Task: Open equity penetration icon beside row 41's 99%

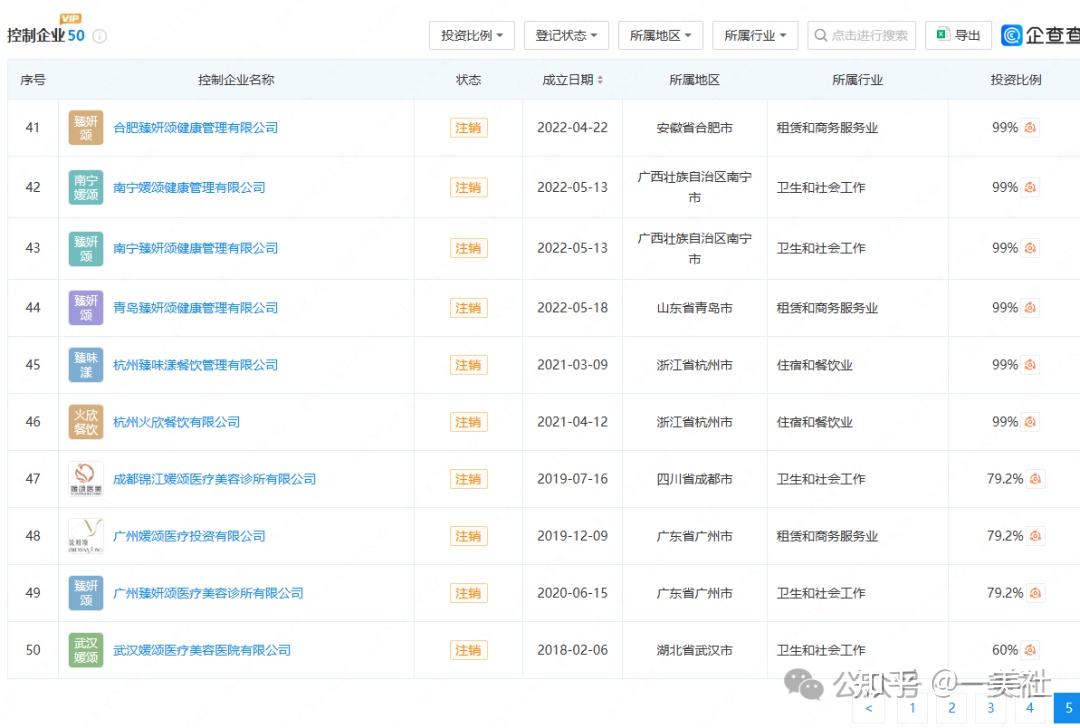Action: pos(1029,127)
